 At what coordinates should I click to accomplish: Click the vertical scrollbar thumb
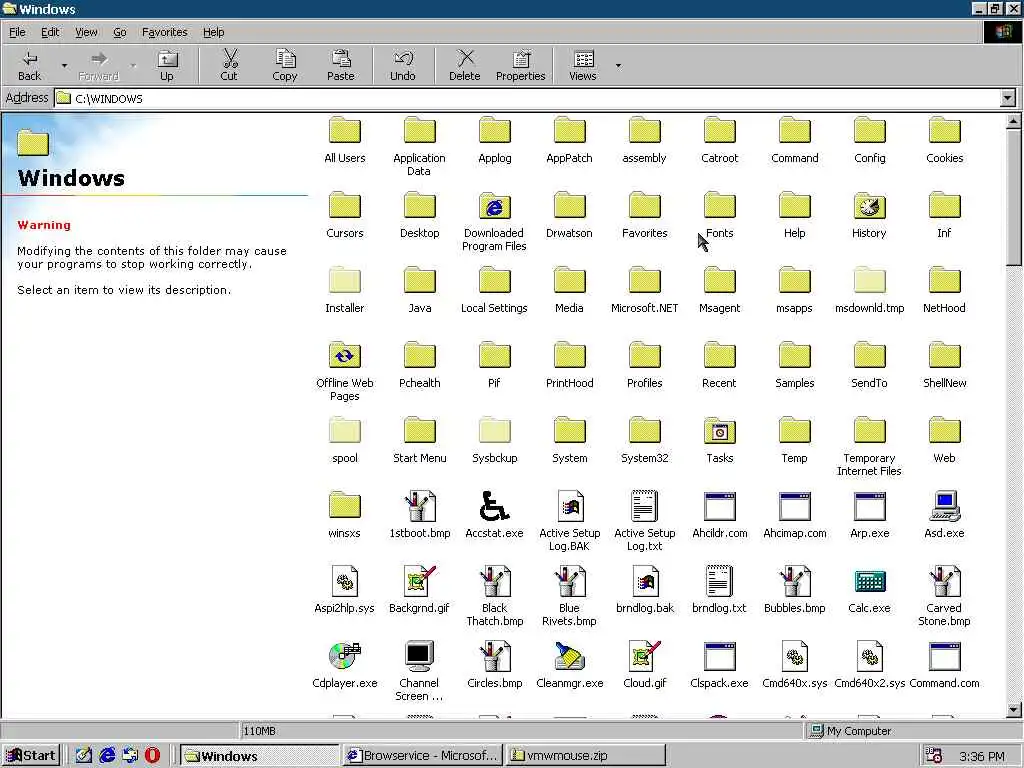point(1014,197)
